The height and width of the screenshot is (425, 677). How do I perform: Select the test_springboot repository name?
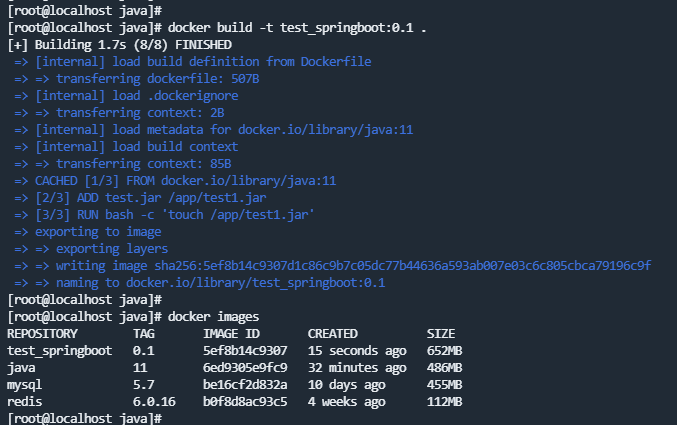60,351
